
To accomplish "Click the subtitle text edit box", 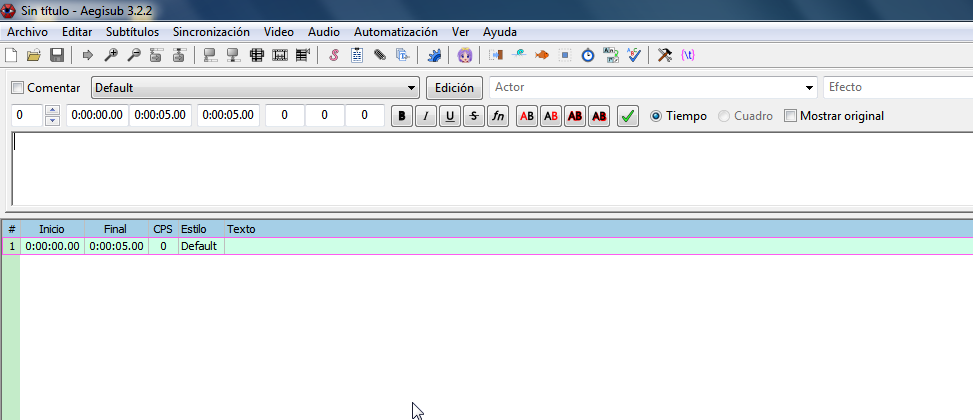I will point(492,169).
